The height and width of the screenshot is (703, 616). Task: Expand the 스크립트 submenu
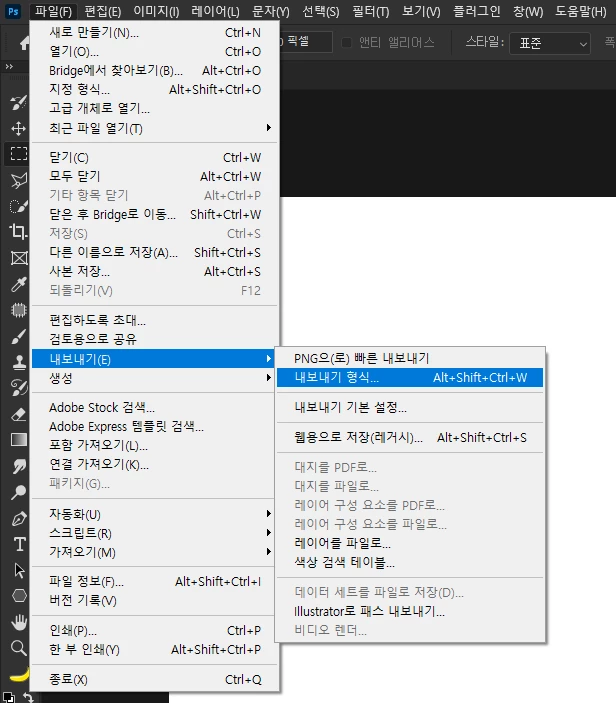[155, 533]
